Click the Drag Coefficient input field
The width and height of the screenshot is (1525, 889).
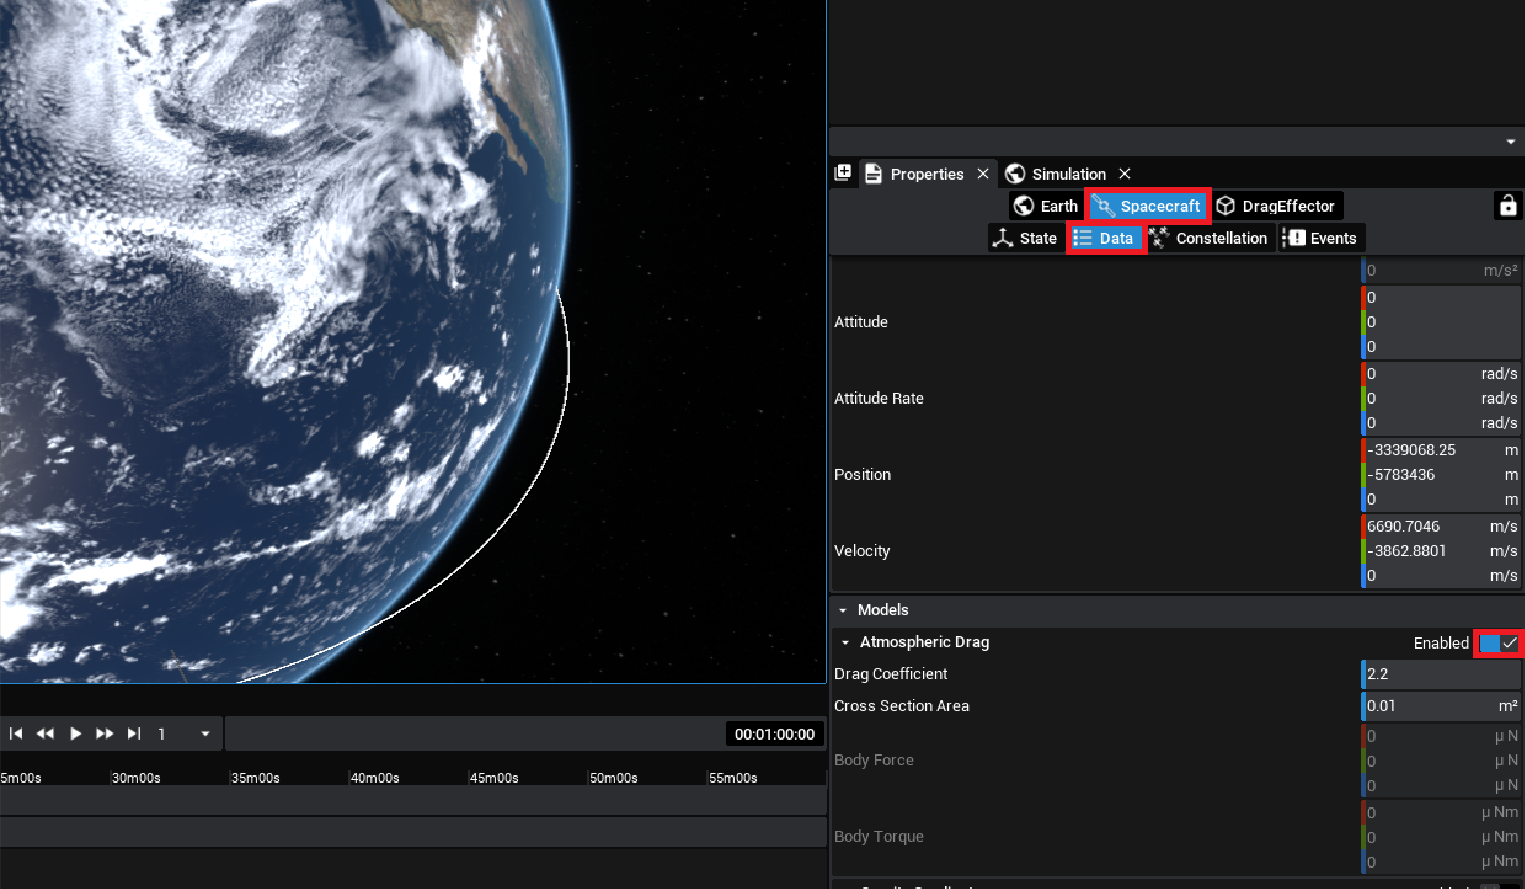(x=1440, y=674)
